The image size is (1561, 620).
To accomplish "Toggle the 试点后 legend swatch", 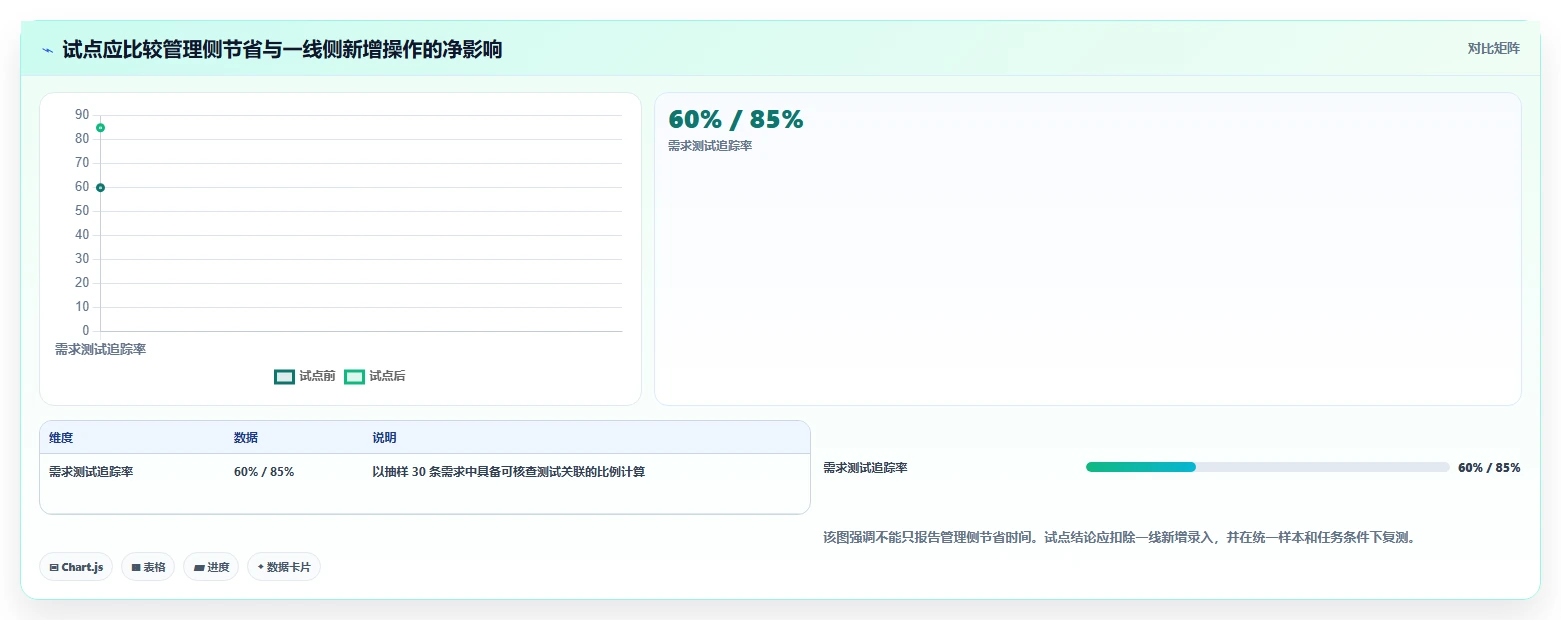I will (x=354, y=377).
